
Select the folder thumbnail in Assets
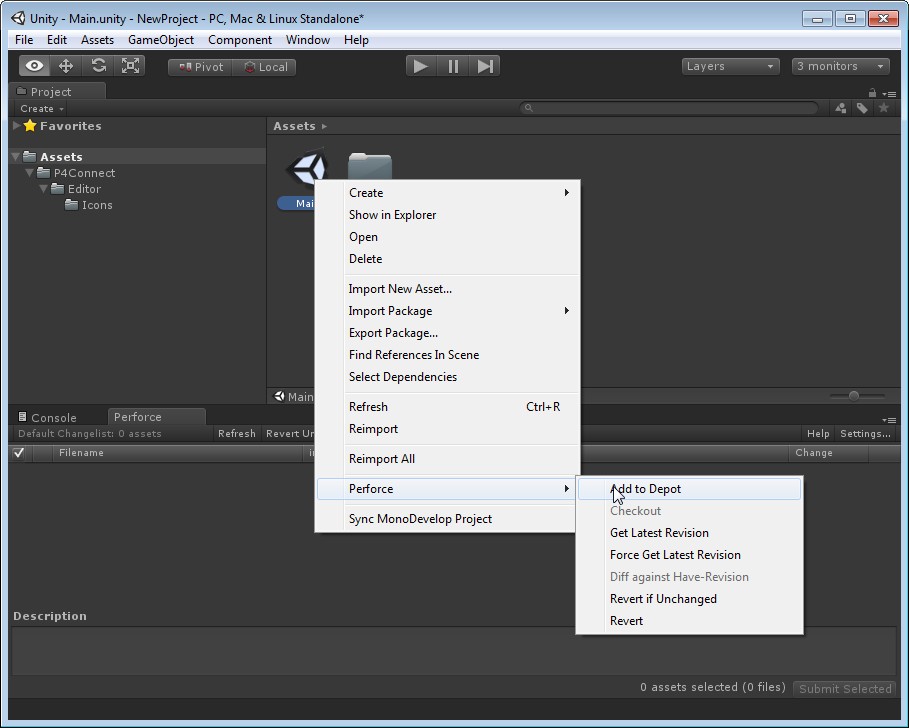[370, 166]
